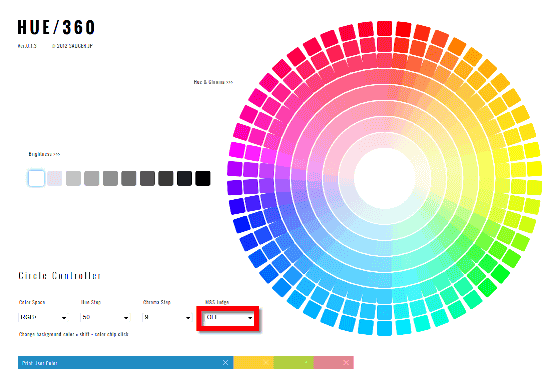Pick the pure red outer wheel chip
Viewport: 560px width, 369px height.
(403, 29)
